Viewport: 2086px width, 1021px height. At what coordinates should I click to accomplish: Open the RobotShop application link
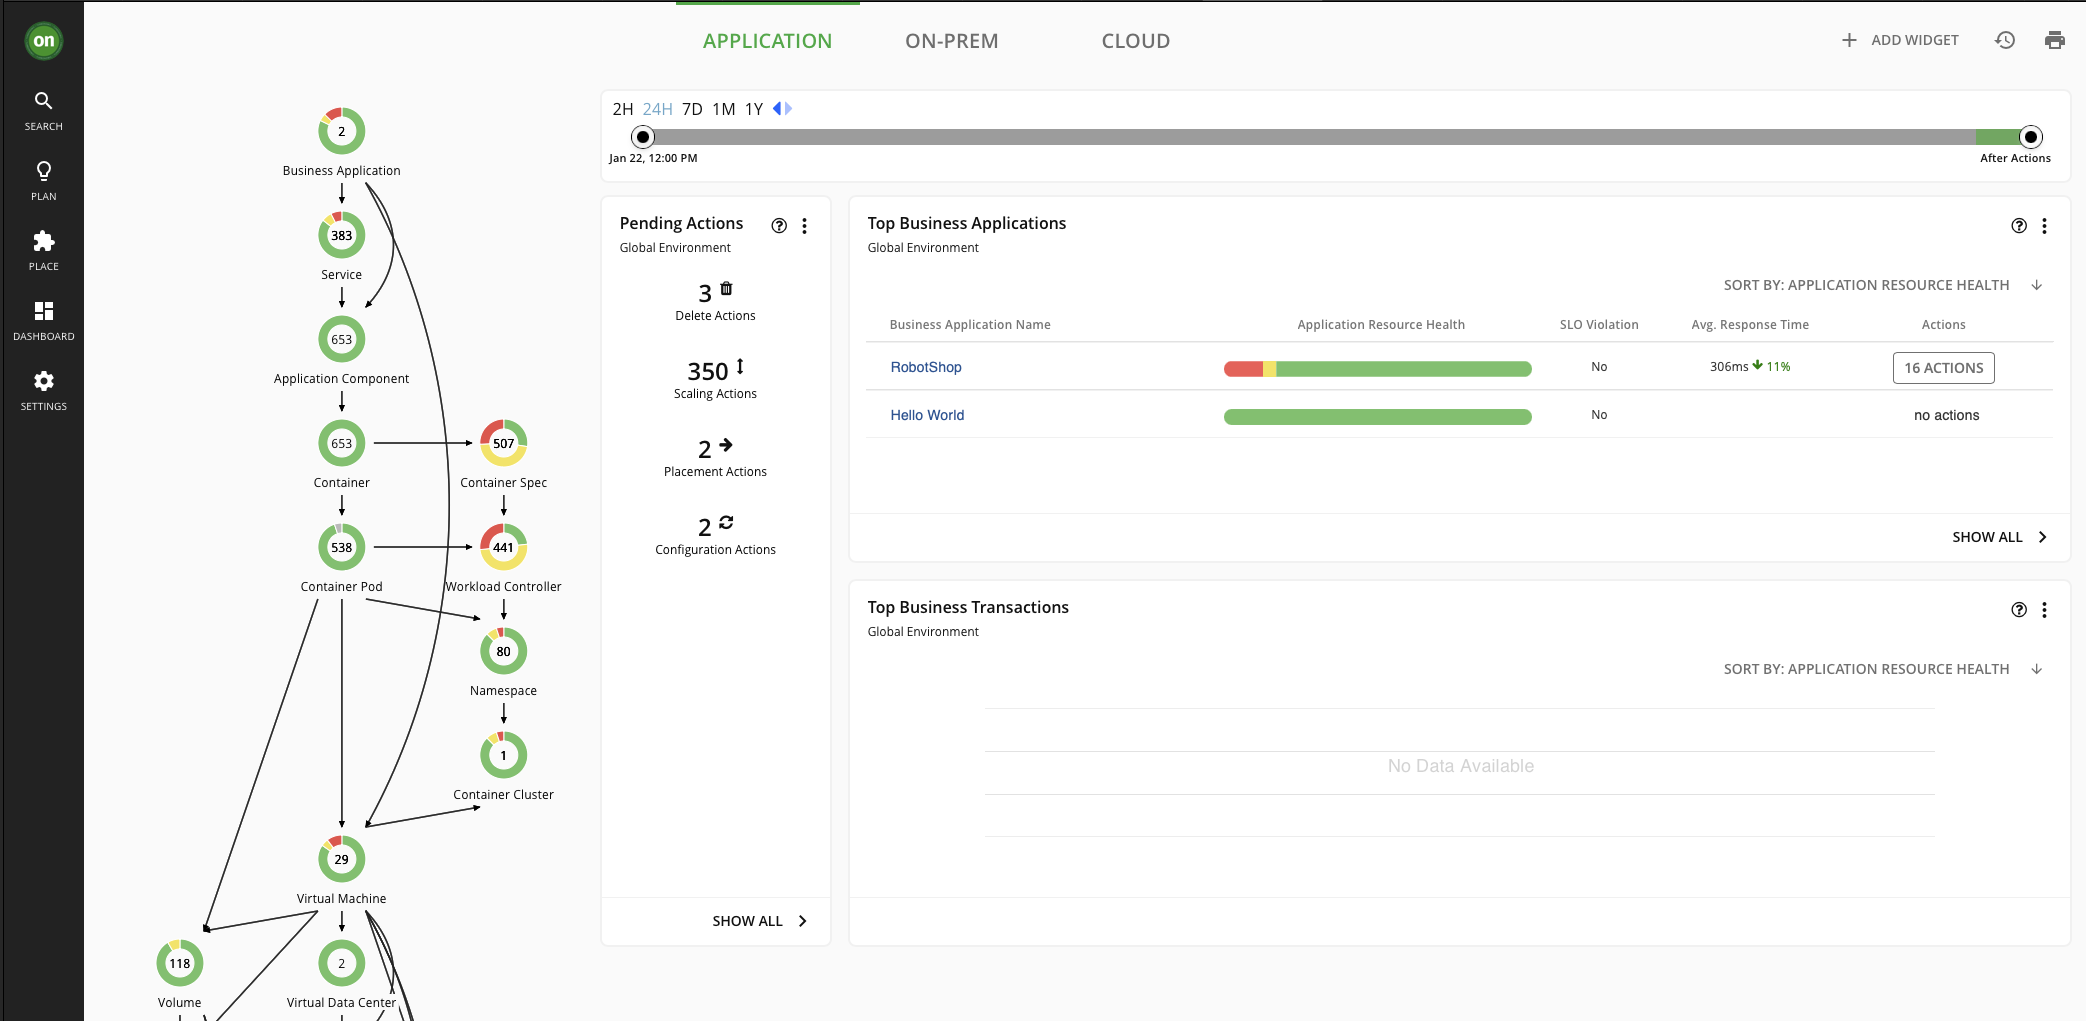coord(926,367)
